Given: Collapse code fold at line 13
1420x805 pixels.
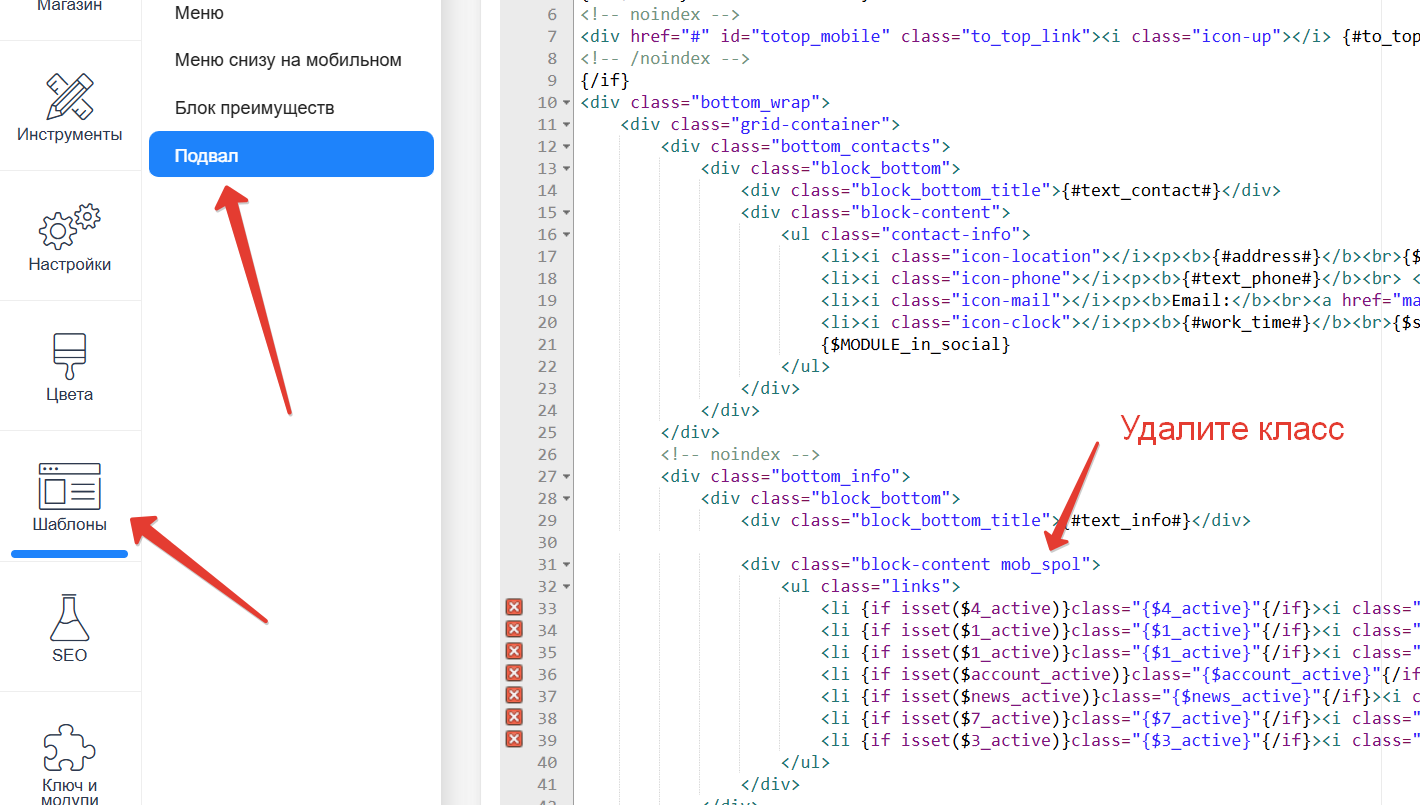Looking at the screenshot, I should coord(567,169).
